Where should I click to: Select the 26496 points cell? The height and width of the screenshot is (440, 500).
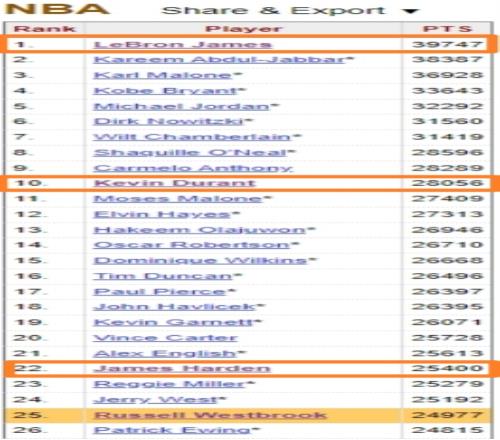(x=447, y=276)
